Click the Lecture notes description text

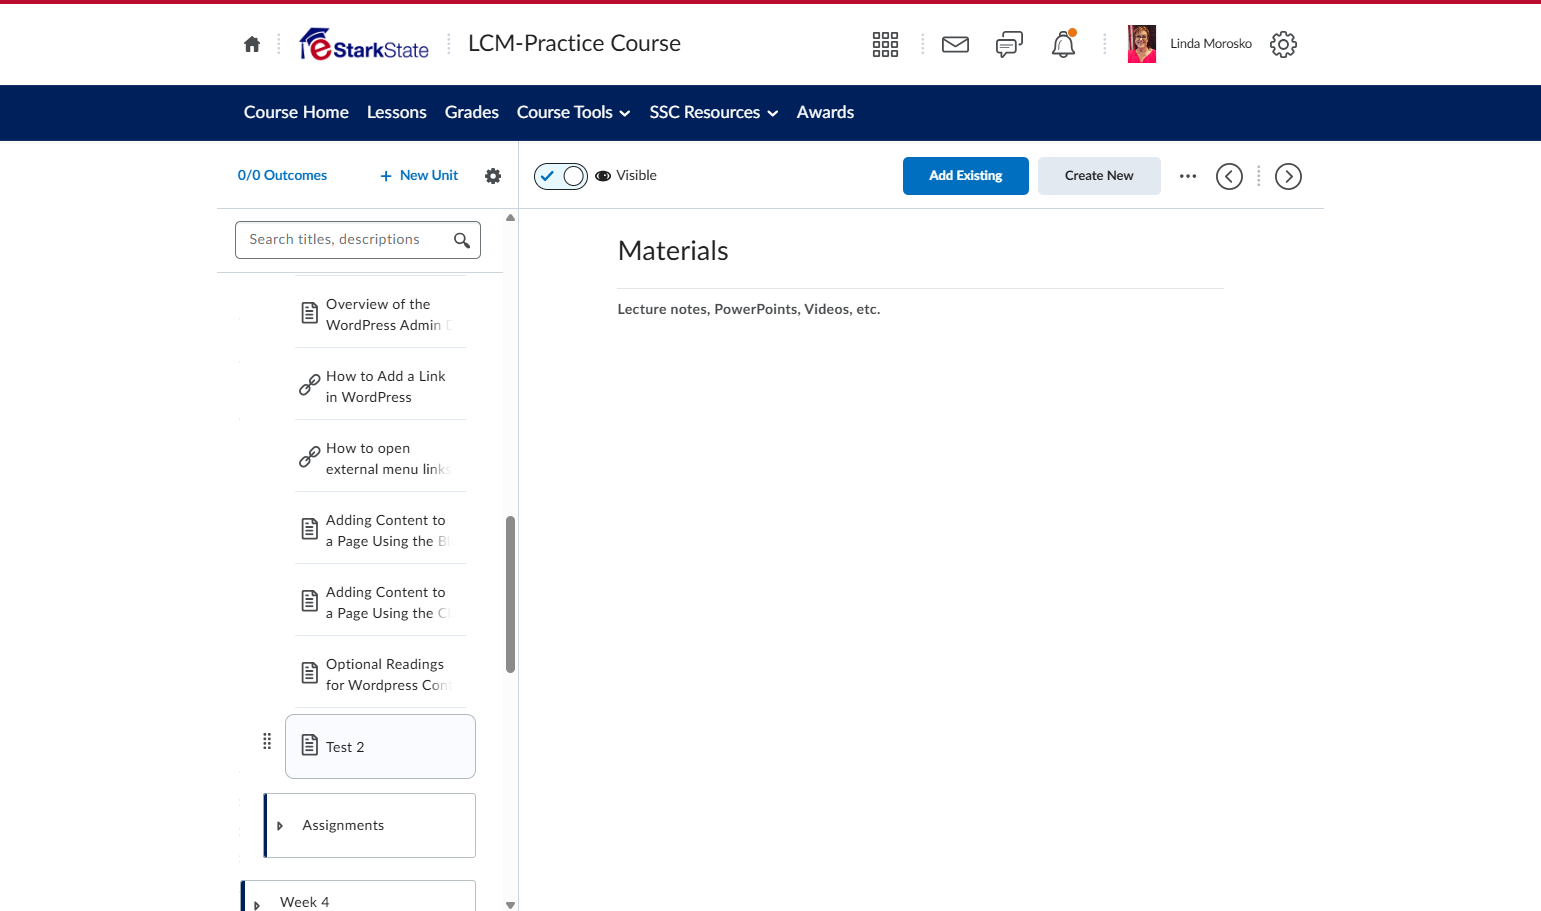(x=749, y=309)
